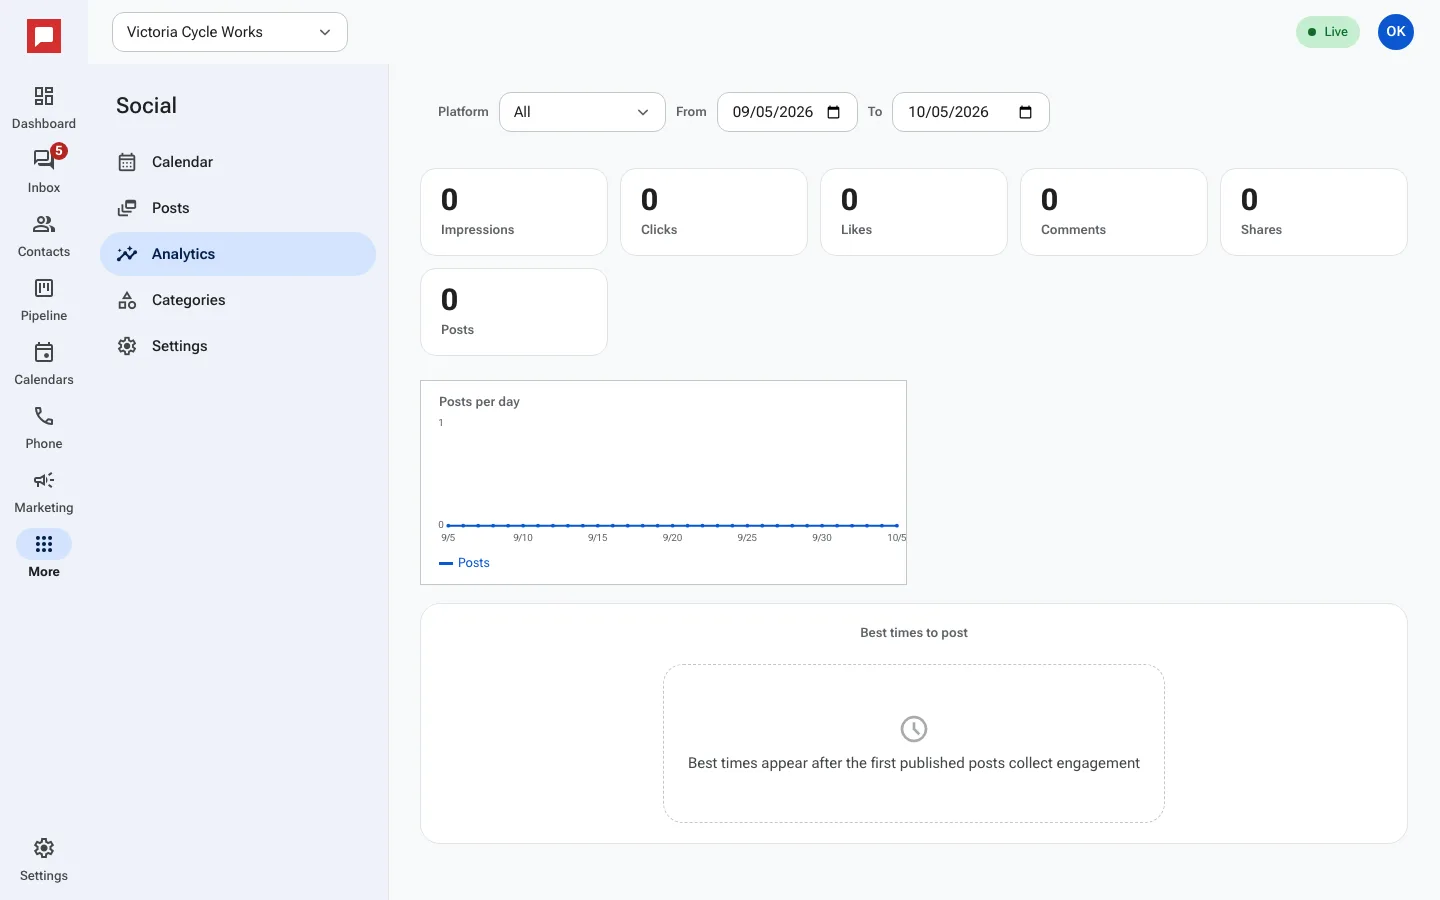Select Categories in the Social menu

point(238,300)
